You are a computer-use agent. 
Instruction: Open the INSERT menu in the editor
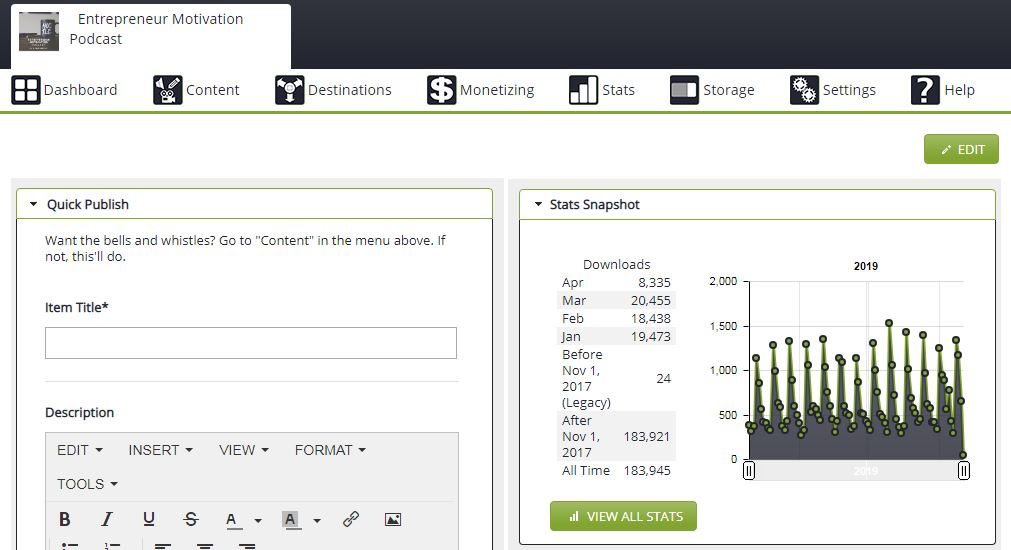[x=161, y=450]
